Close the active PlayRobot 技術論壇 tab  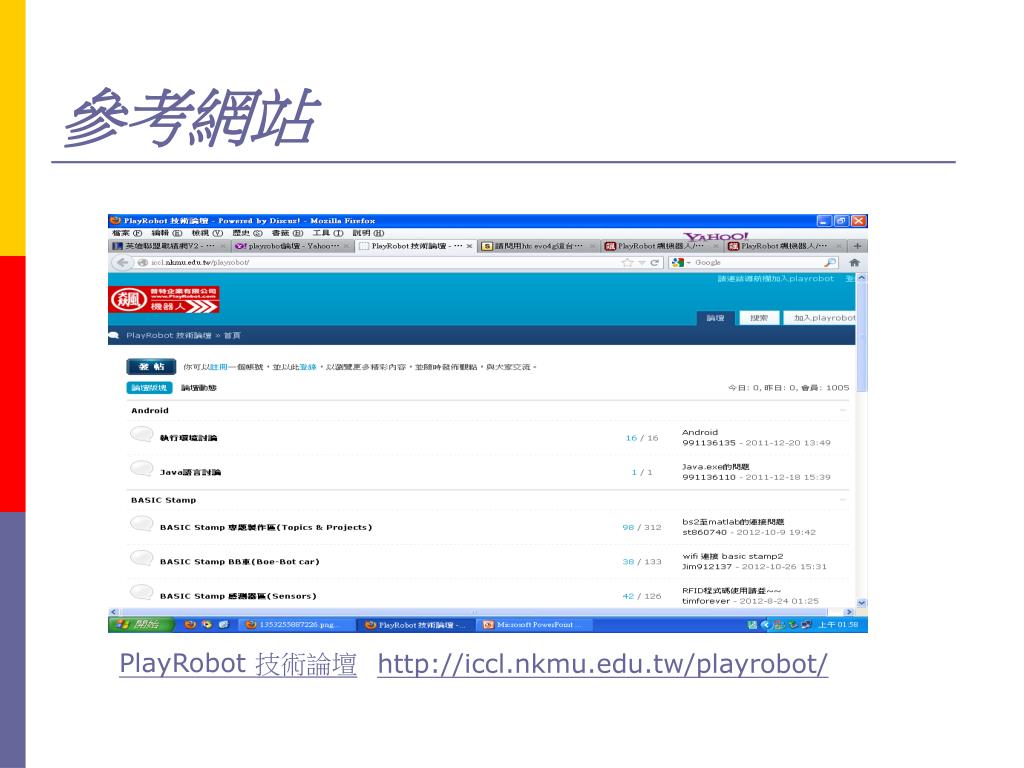(x=469, y=246)
